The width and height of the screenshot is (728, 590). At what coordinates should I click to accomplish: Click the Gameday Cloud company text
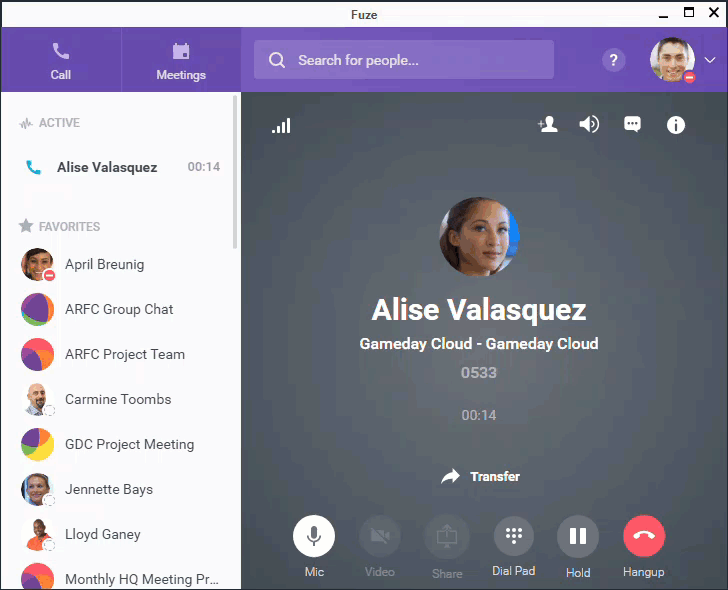click(x=479, y=344)
